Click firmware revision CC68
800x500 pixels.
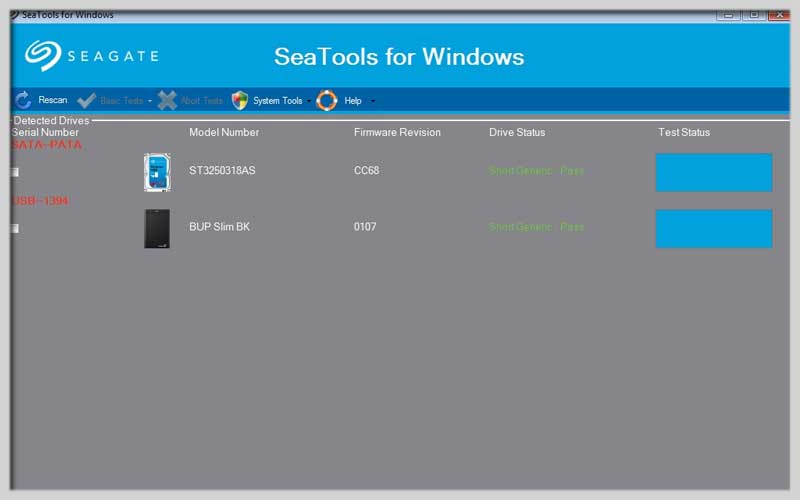click(366, 170)
